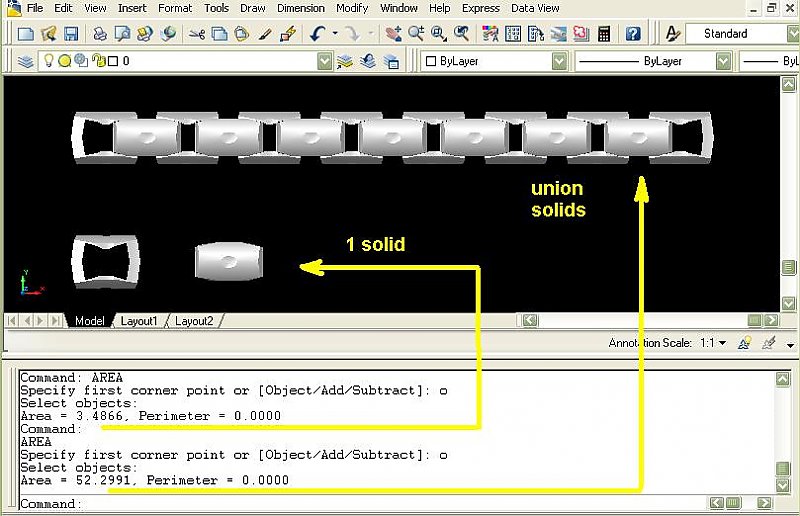The width and height of the screenshot is (800, 516).
Task: Click the drawing area scroll up arrow
Action: point(788,84)
